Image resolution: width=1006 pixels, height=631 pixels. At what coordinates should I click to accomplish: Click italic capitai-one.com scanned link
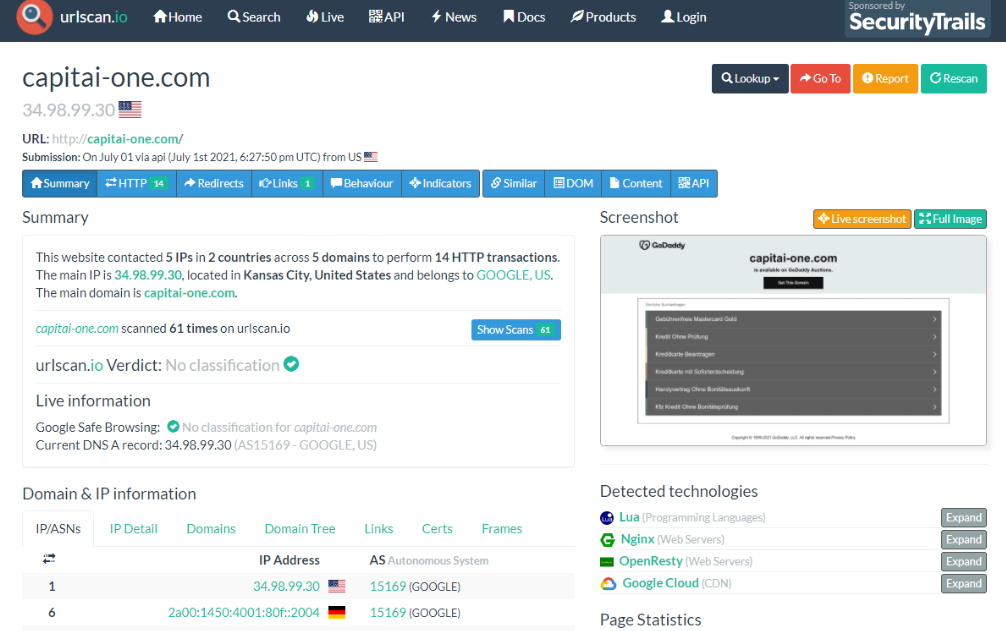coord(77,328)
